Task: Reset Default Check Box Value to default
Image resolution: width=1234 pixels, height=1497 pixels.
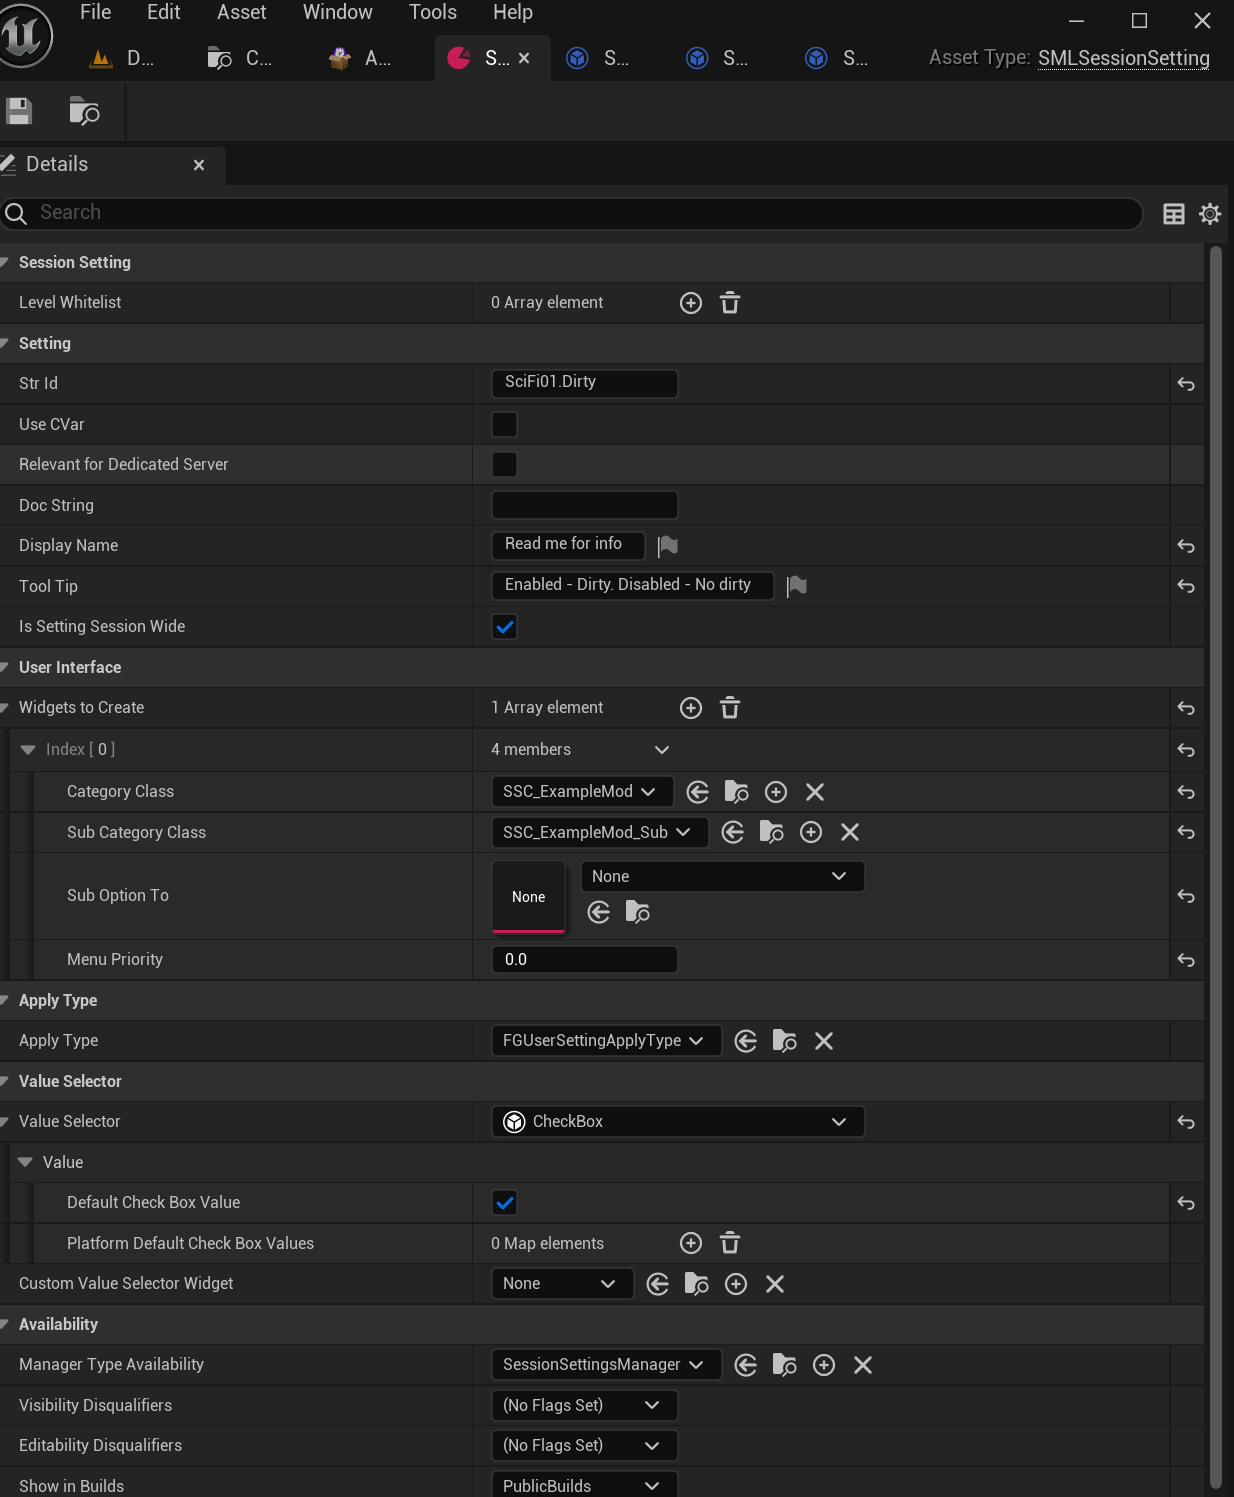Action: [1186, 1203]
